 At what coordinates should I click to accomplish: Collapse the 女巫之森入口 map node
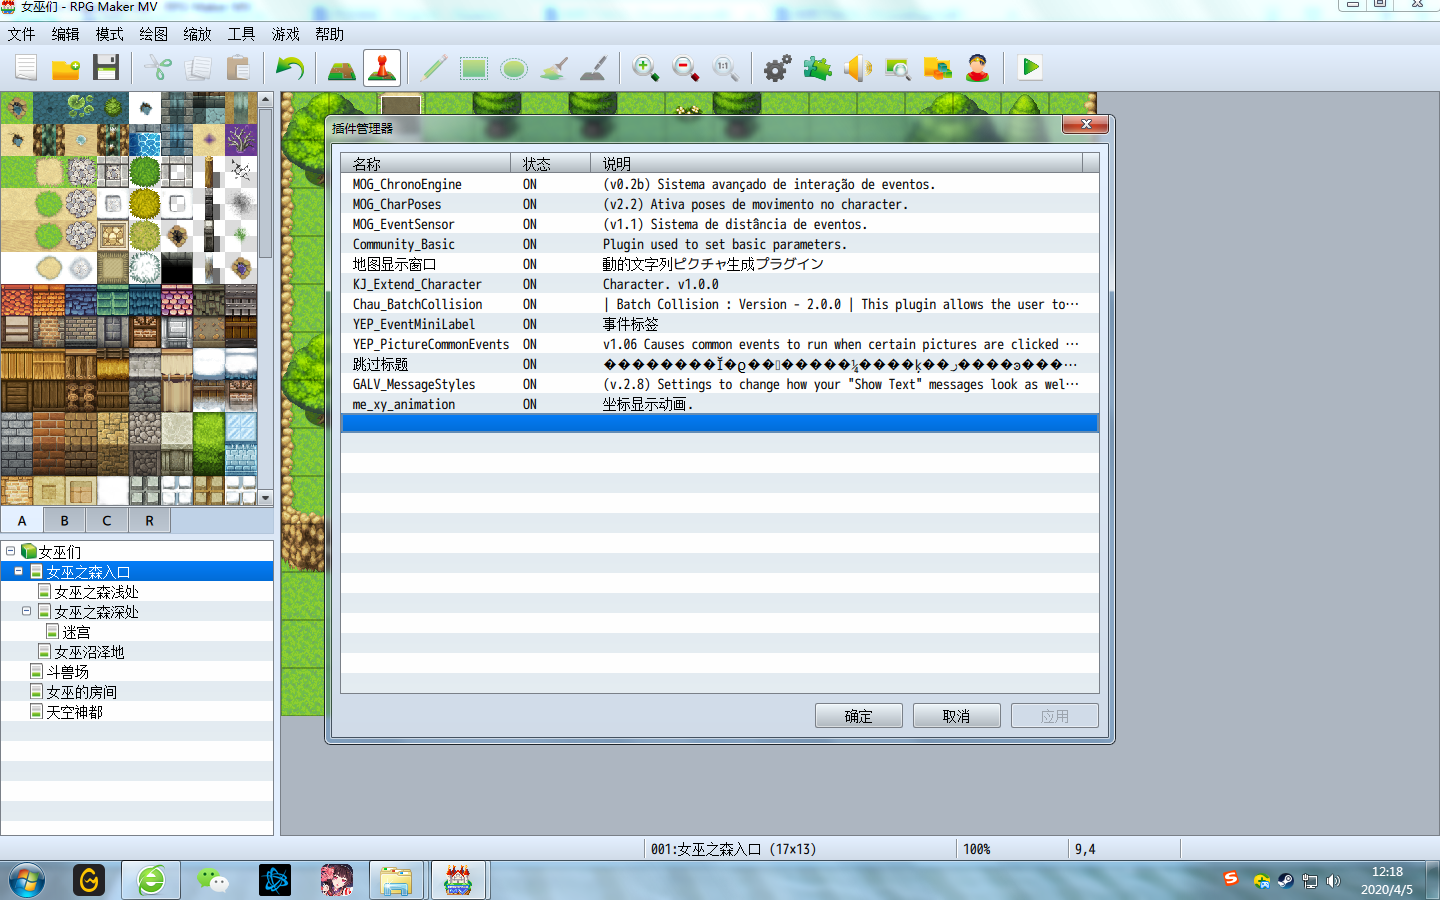point(18,571)
